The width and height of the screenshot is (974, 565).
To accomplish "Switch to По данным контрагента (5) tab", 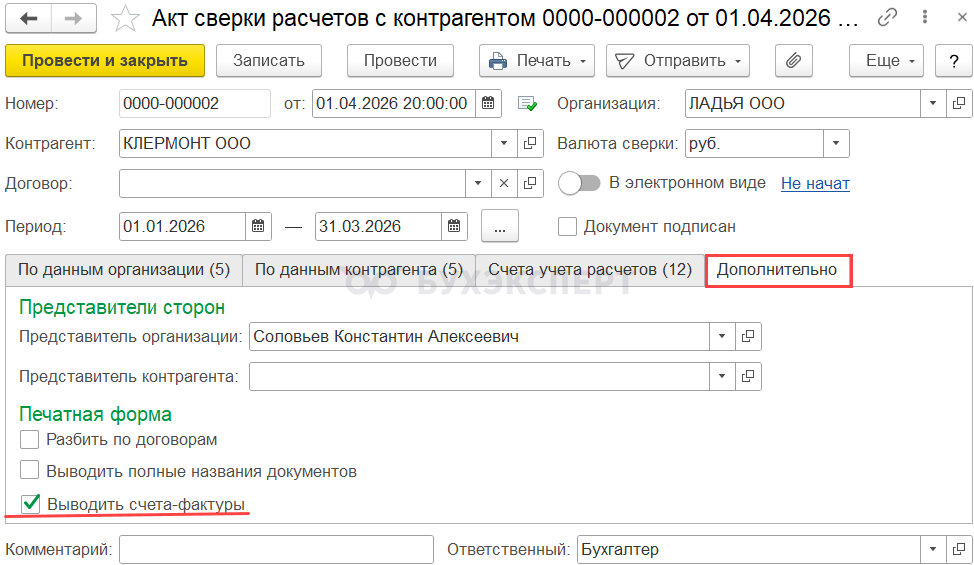I will pyautogui.click(x=358, y=270).
